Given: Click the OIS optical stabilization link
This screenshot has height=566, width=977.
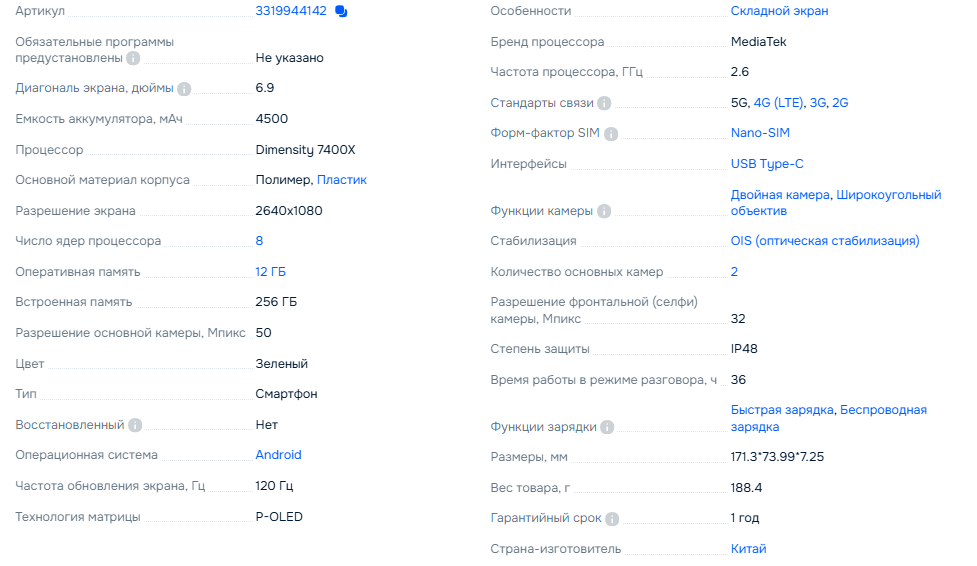Looking at the screenshot, I should coord(825,241).
